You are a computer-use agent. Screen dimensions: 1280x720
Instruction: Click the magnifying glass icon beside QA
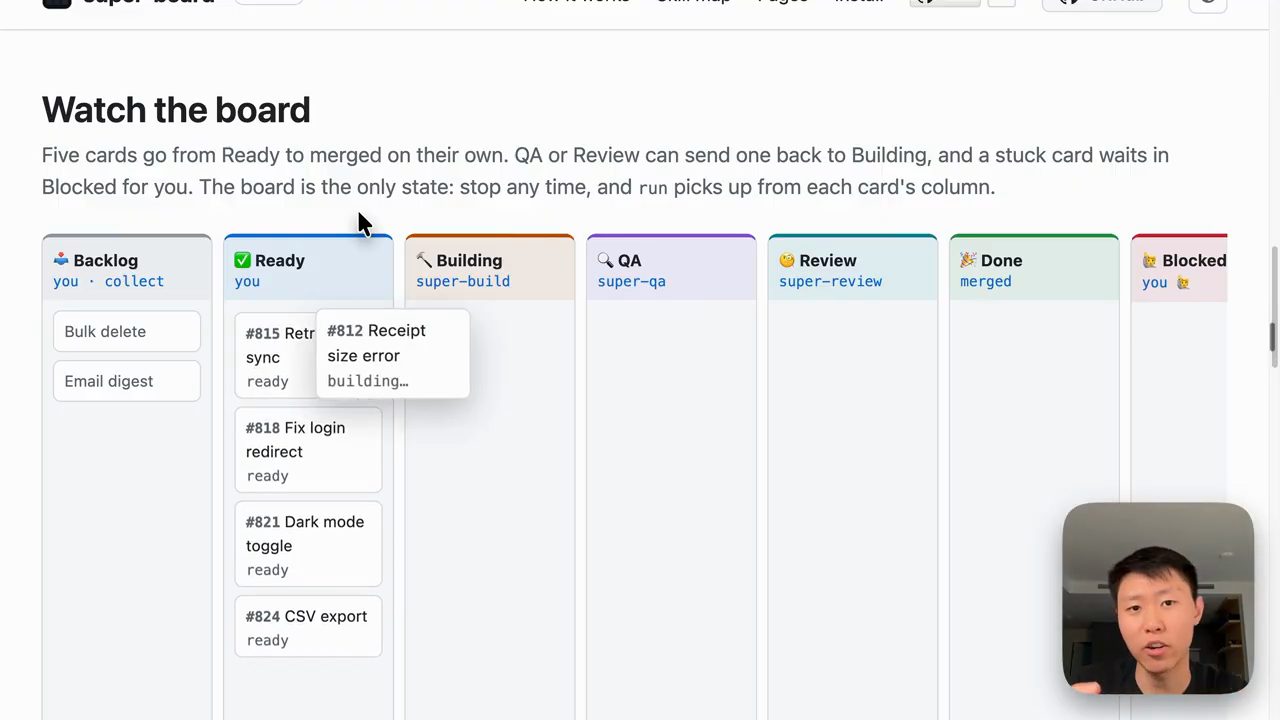[605, 260]
